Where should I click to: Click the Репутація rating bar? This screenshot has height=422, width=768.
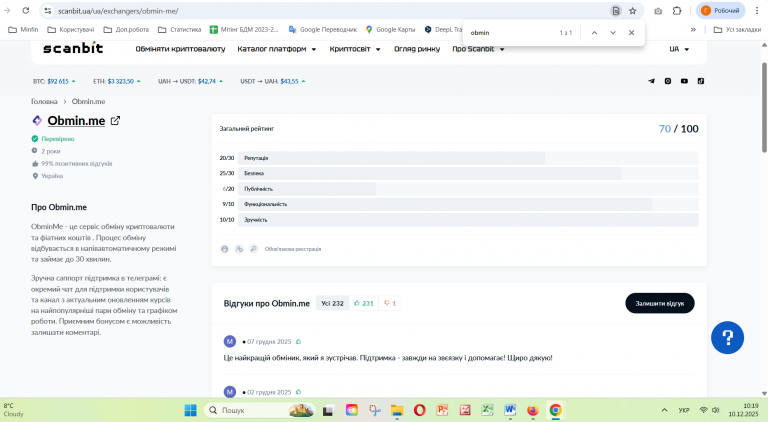468,158
